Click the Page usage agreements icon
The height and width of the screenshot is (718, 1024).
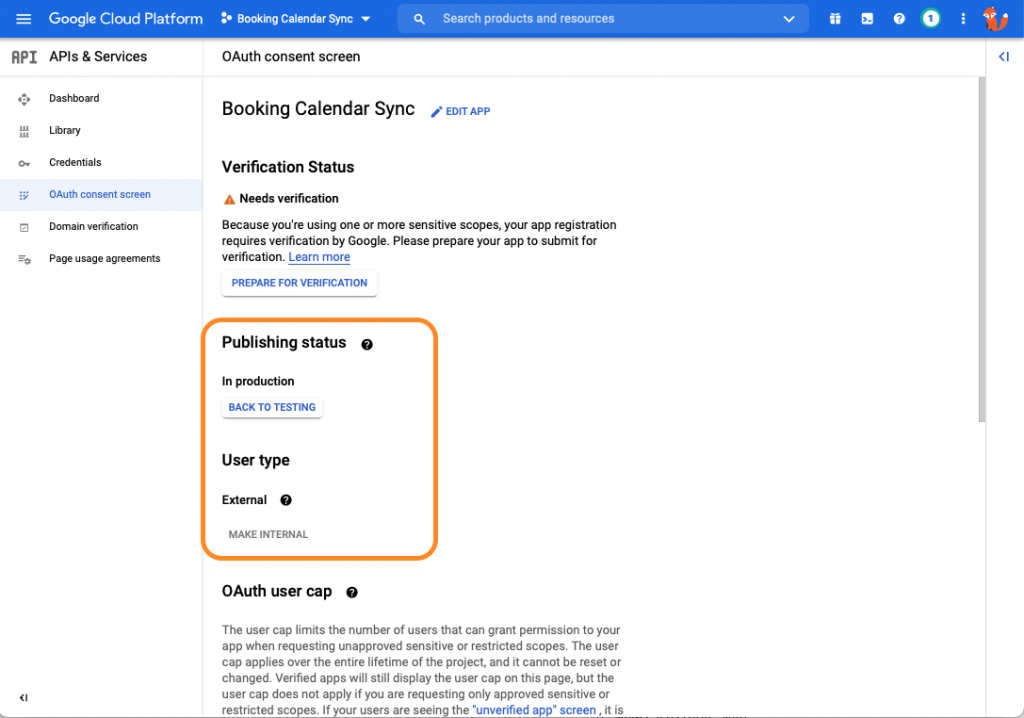point(24,259)
